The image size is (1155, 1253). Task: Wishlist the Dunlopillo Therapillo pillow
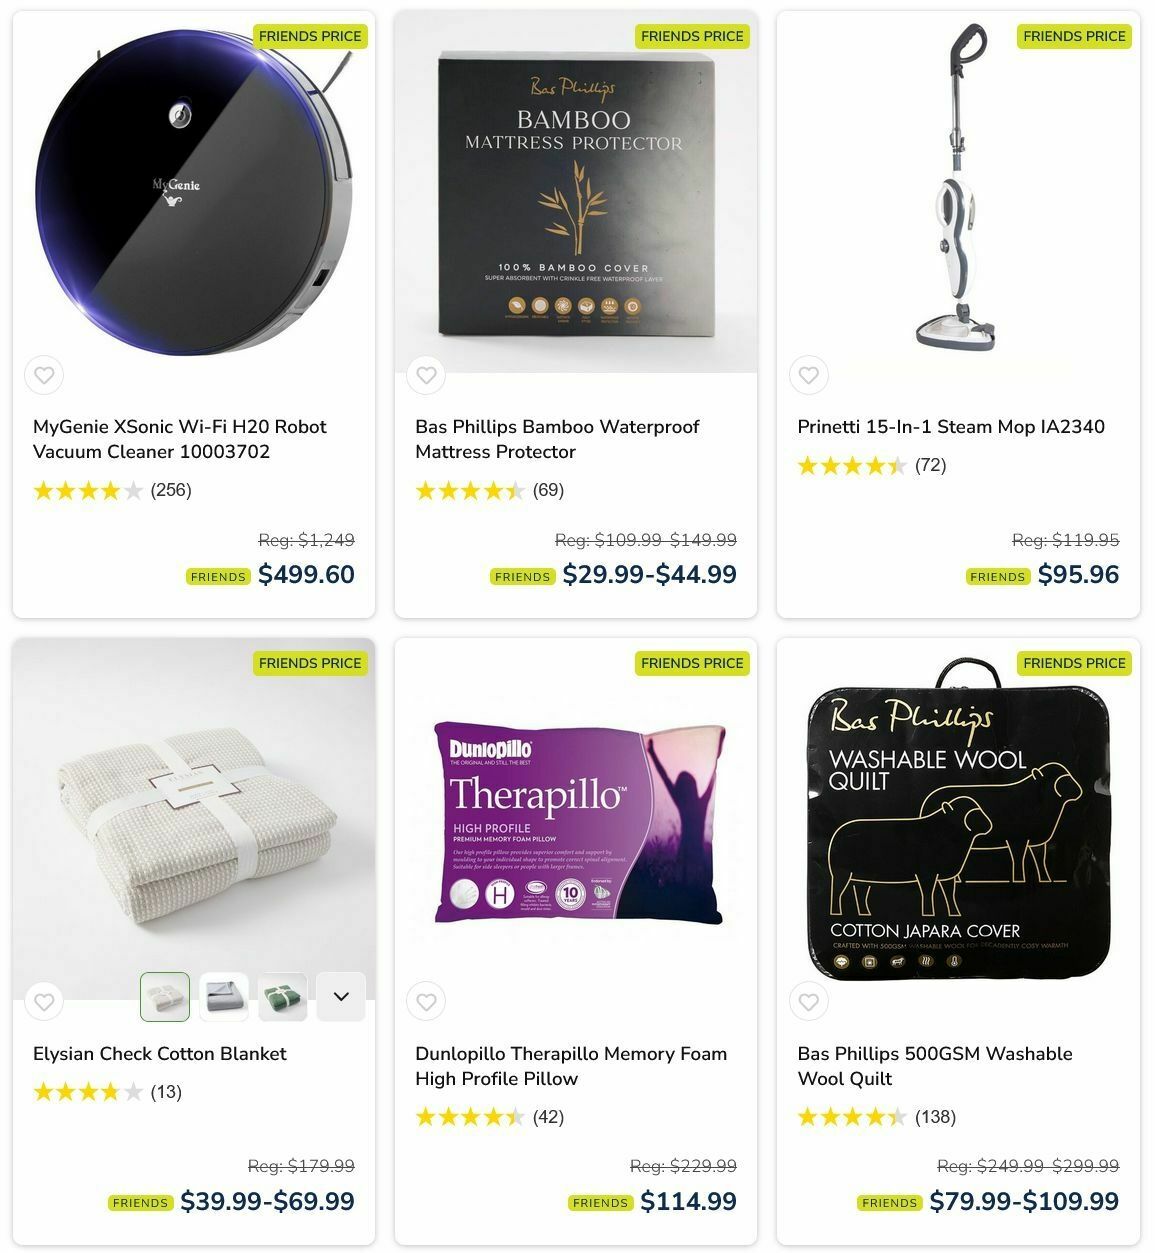tap(426, 1002)
